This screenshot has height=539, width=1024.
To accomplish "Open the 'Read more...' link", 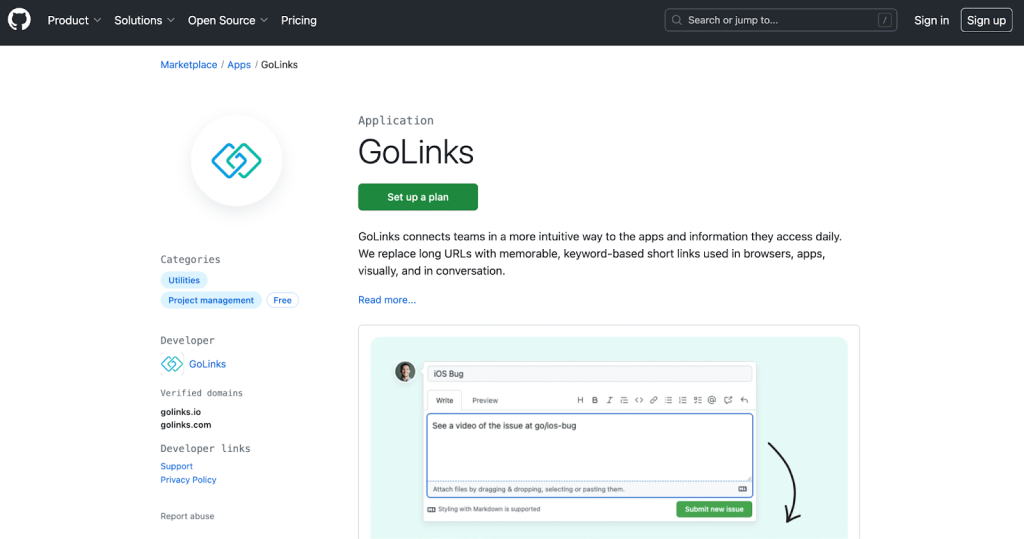I will 387,300.
